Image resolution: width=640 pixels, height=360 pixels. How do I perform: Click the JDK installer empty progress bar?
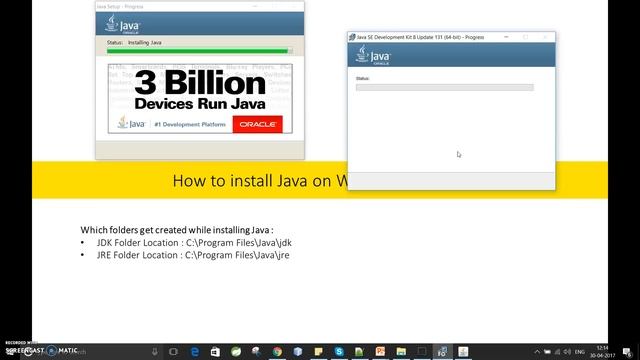pos(444,87)
